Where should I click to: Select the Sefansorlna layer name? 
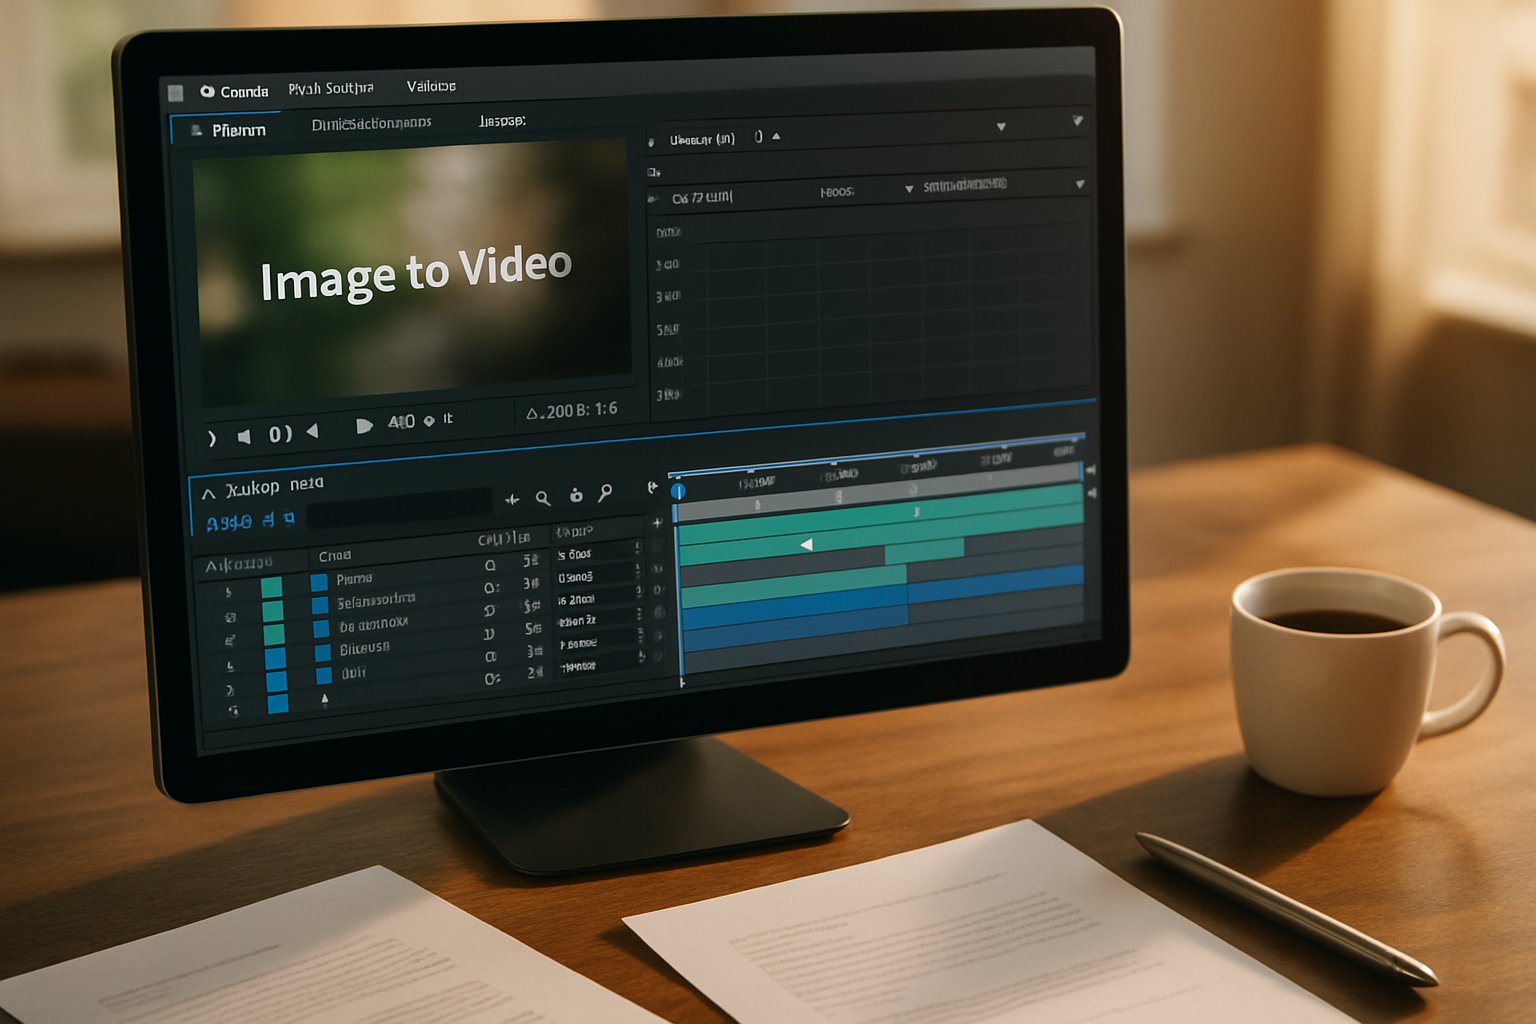(375, 601)
